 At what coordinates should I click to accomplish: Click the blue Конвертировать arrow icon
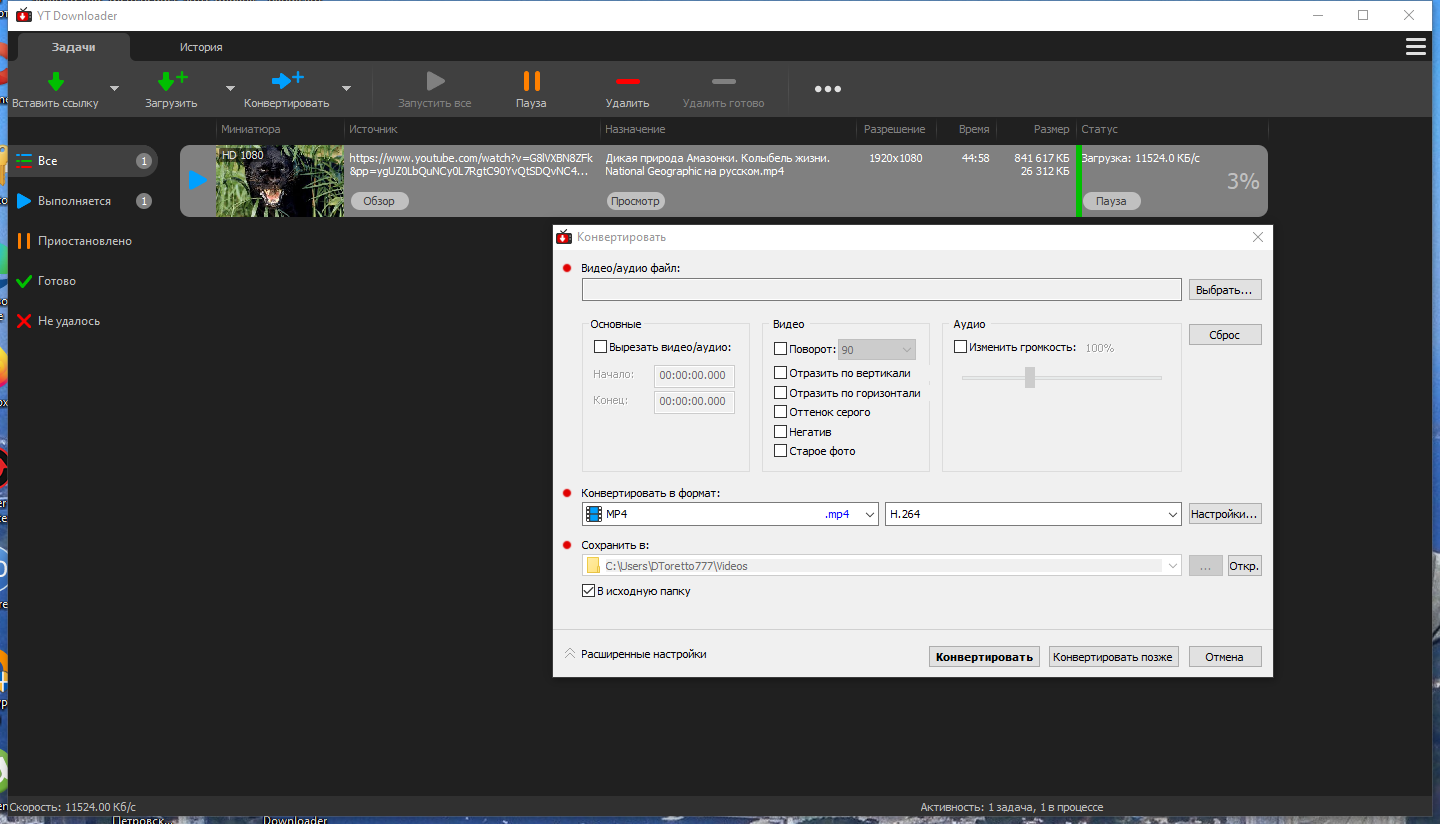288,81
